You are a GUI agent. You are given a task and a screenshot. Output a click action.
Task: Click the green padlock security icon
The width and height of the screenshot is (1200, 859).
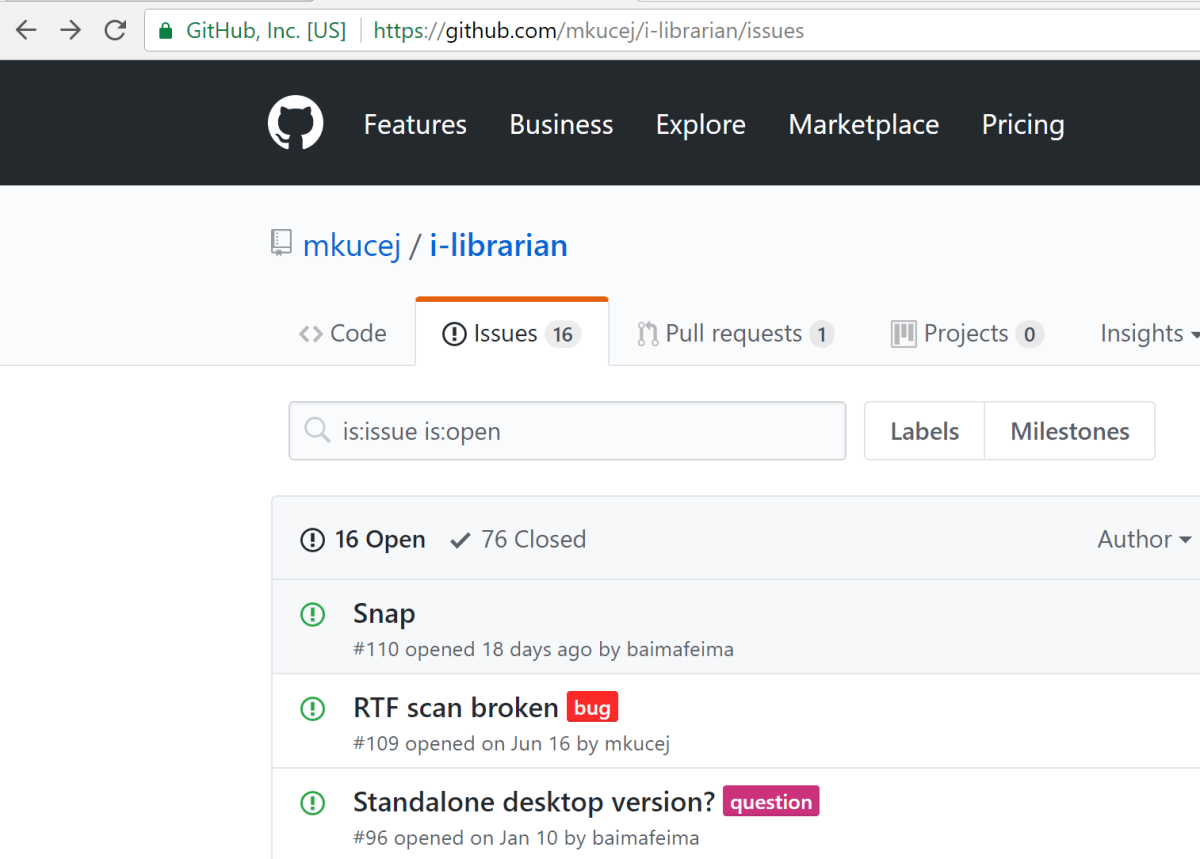coord(166,31)
